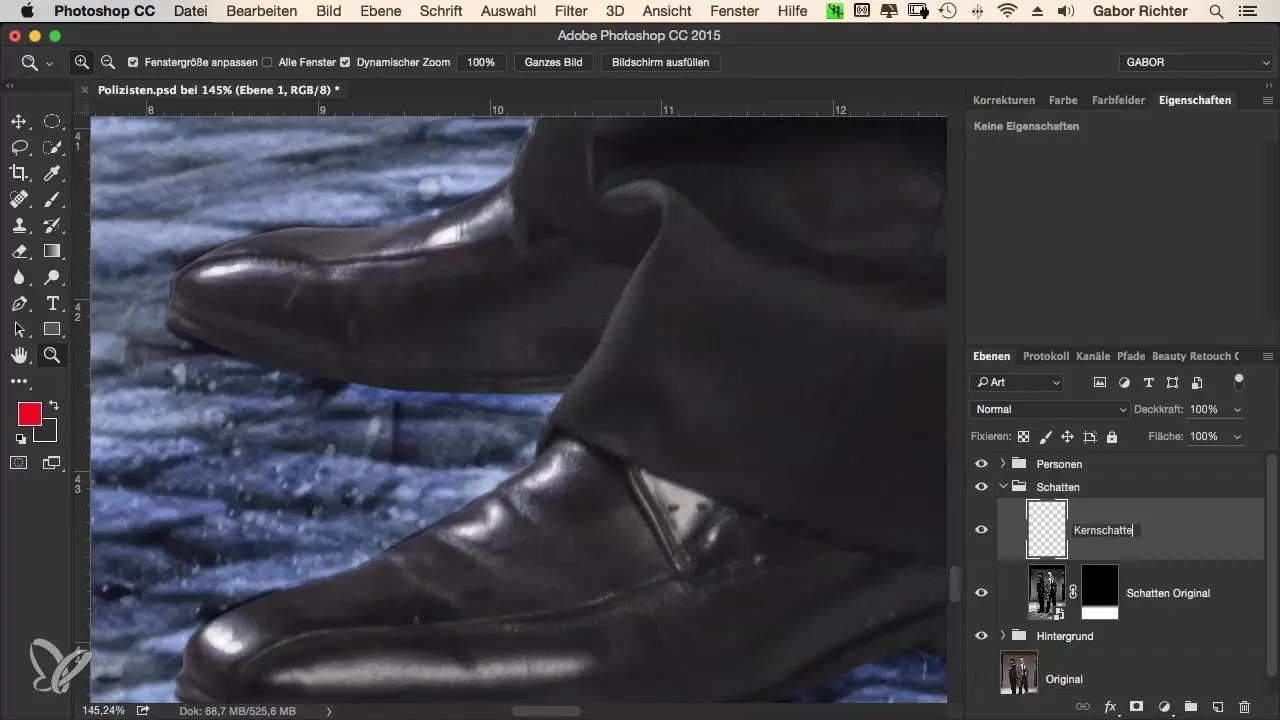The image size is (1280, 720).
Task: Delete layer using the trash icon
Action: click(1244, 706)
